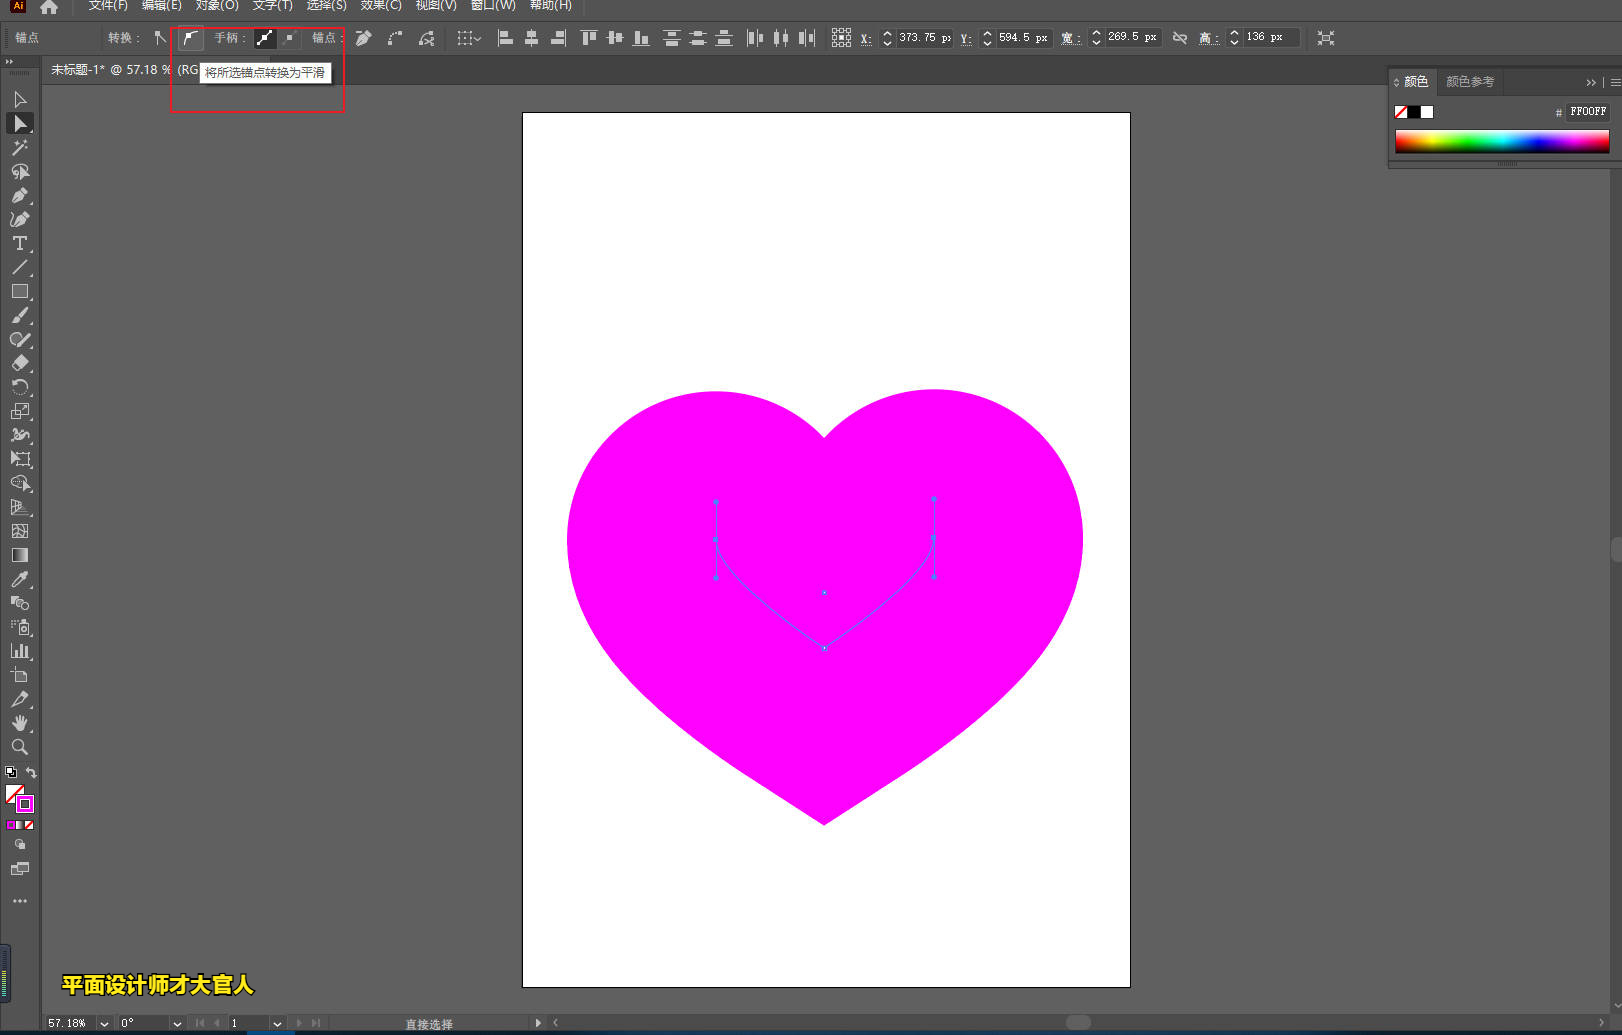Click convert anchor points to smooth button
This screenshot has height=1035, width=1622.
[190, 38]
